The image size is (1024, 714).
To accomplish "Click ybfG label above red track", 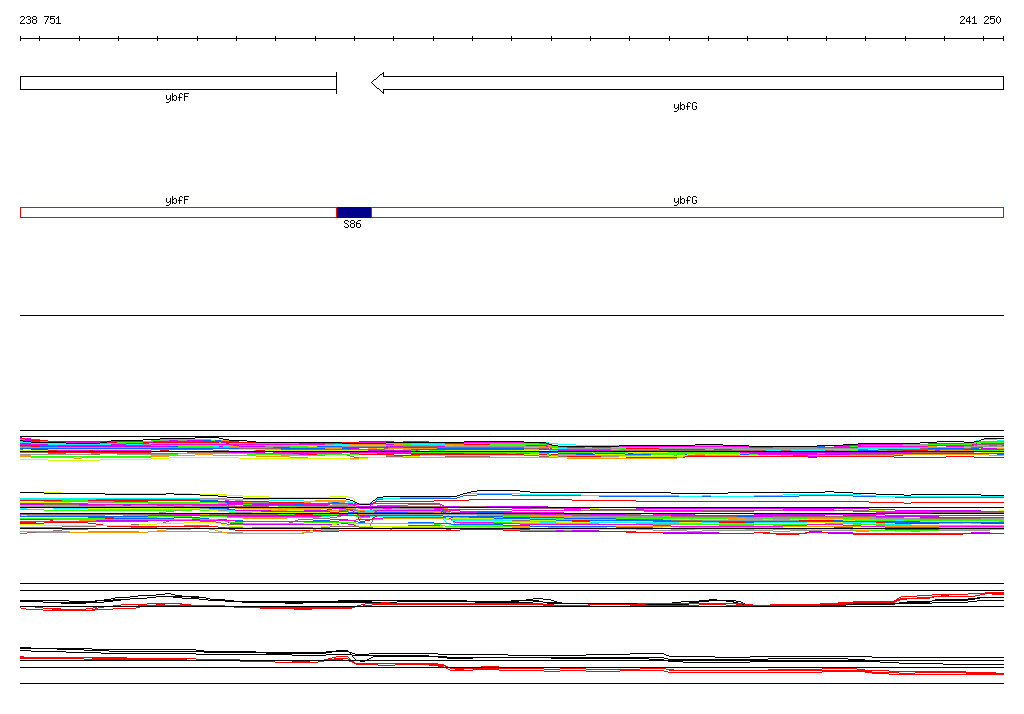I will click(x=685, y=200).
